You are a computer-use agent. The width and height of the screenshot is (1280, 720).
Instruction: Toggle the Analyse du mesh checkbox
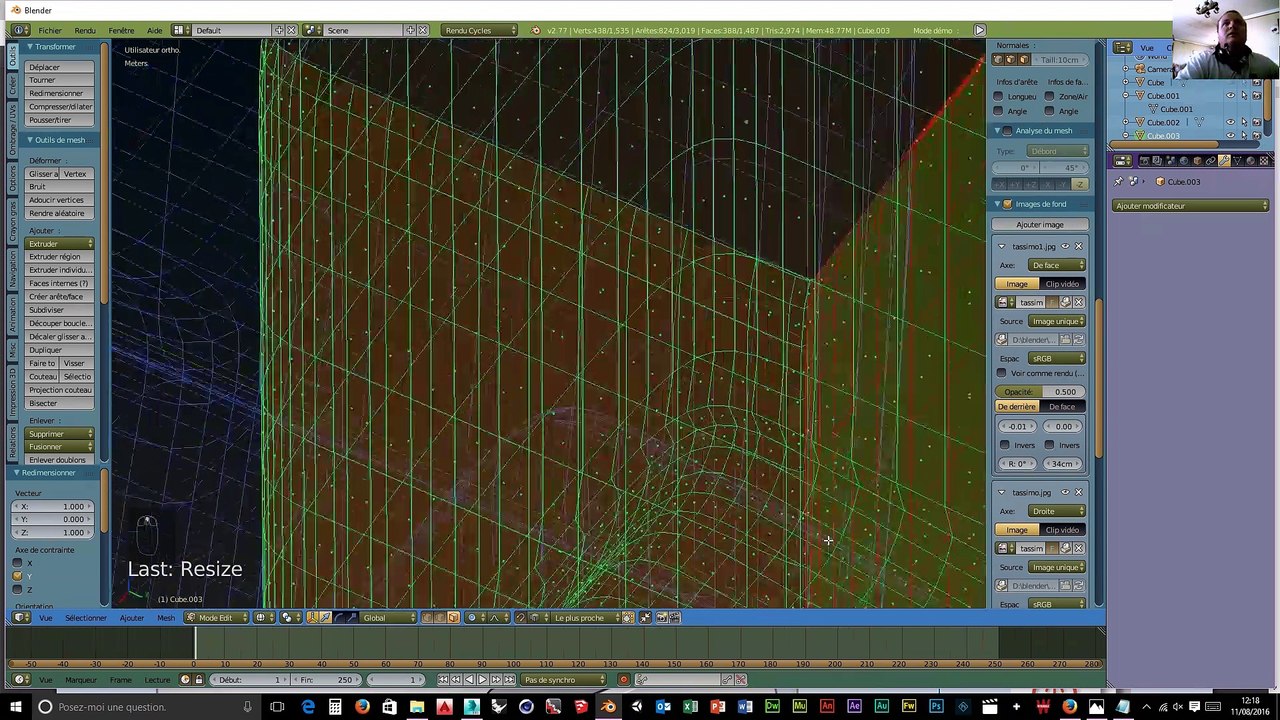[x=1008, y=131]
